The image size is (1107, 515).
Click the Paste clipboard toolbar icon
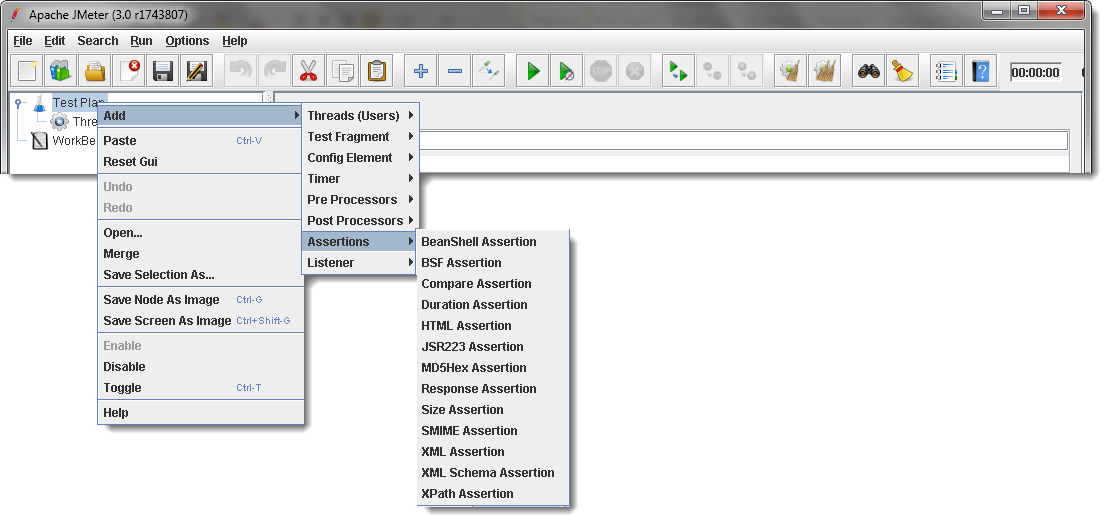coord(377,71)
